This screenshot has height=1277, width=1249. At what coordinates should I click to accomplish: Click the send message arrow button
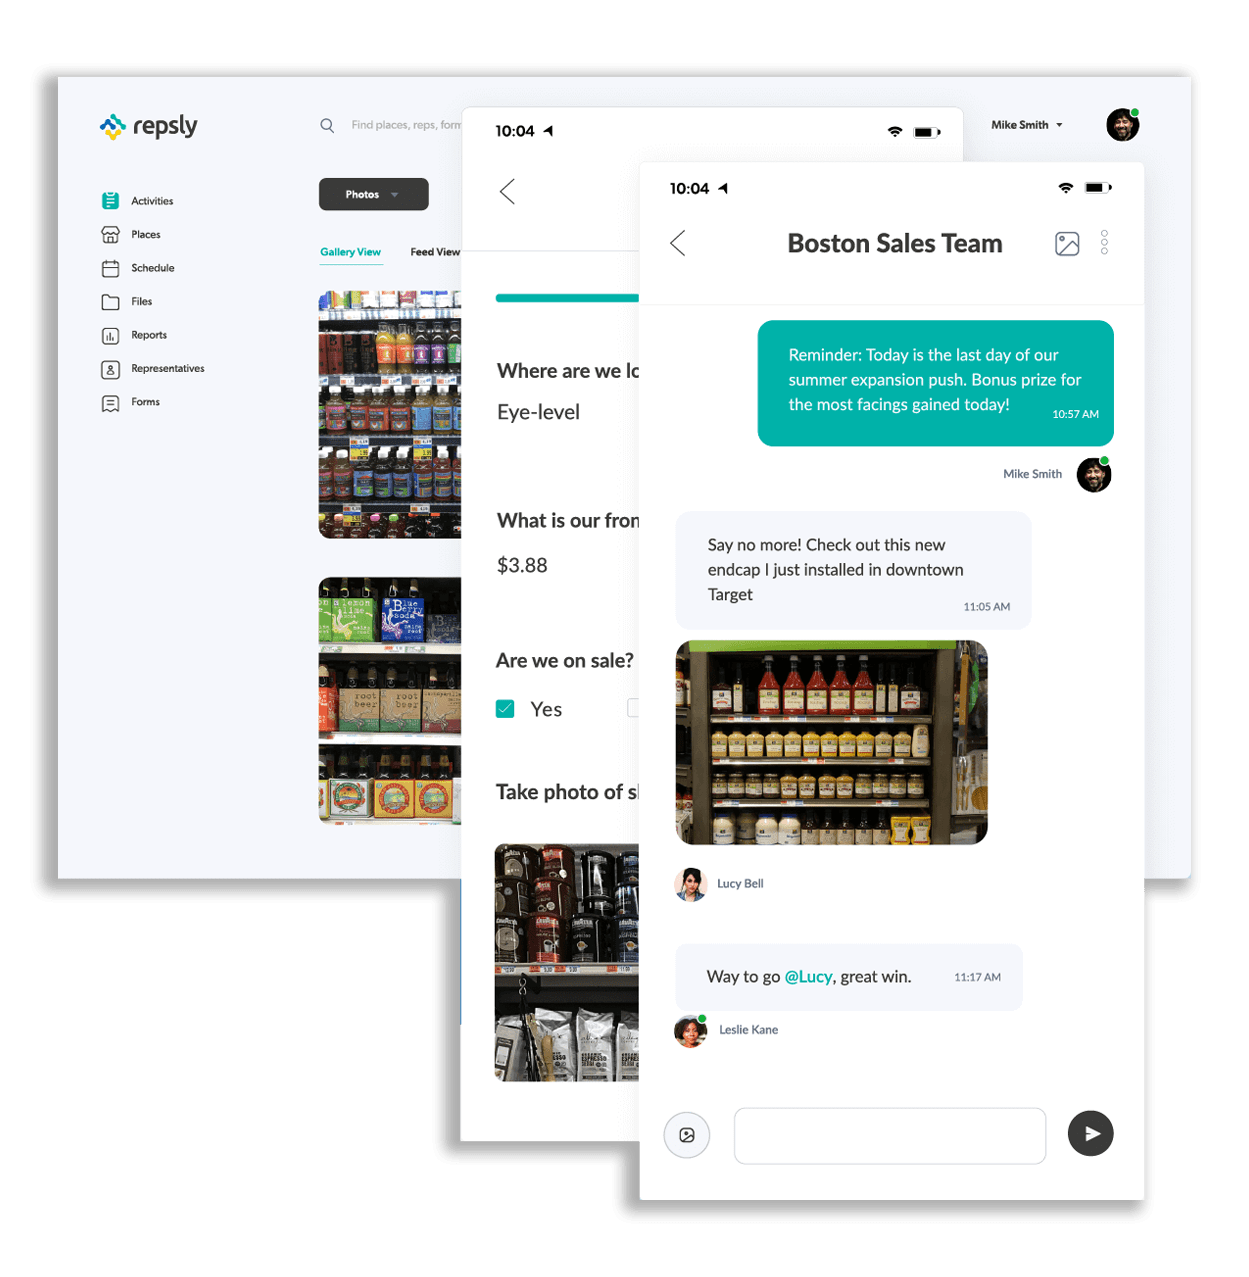pos(1090,1134)
